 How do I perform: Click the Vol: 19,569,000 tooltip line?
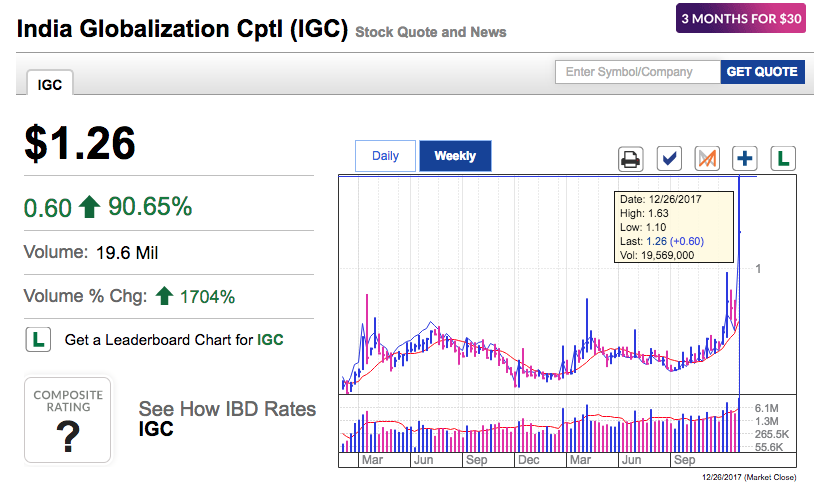click(x=657, y=255)
